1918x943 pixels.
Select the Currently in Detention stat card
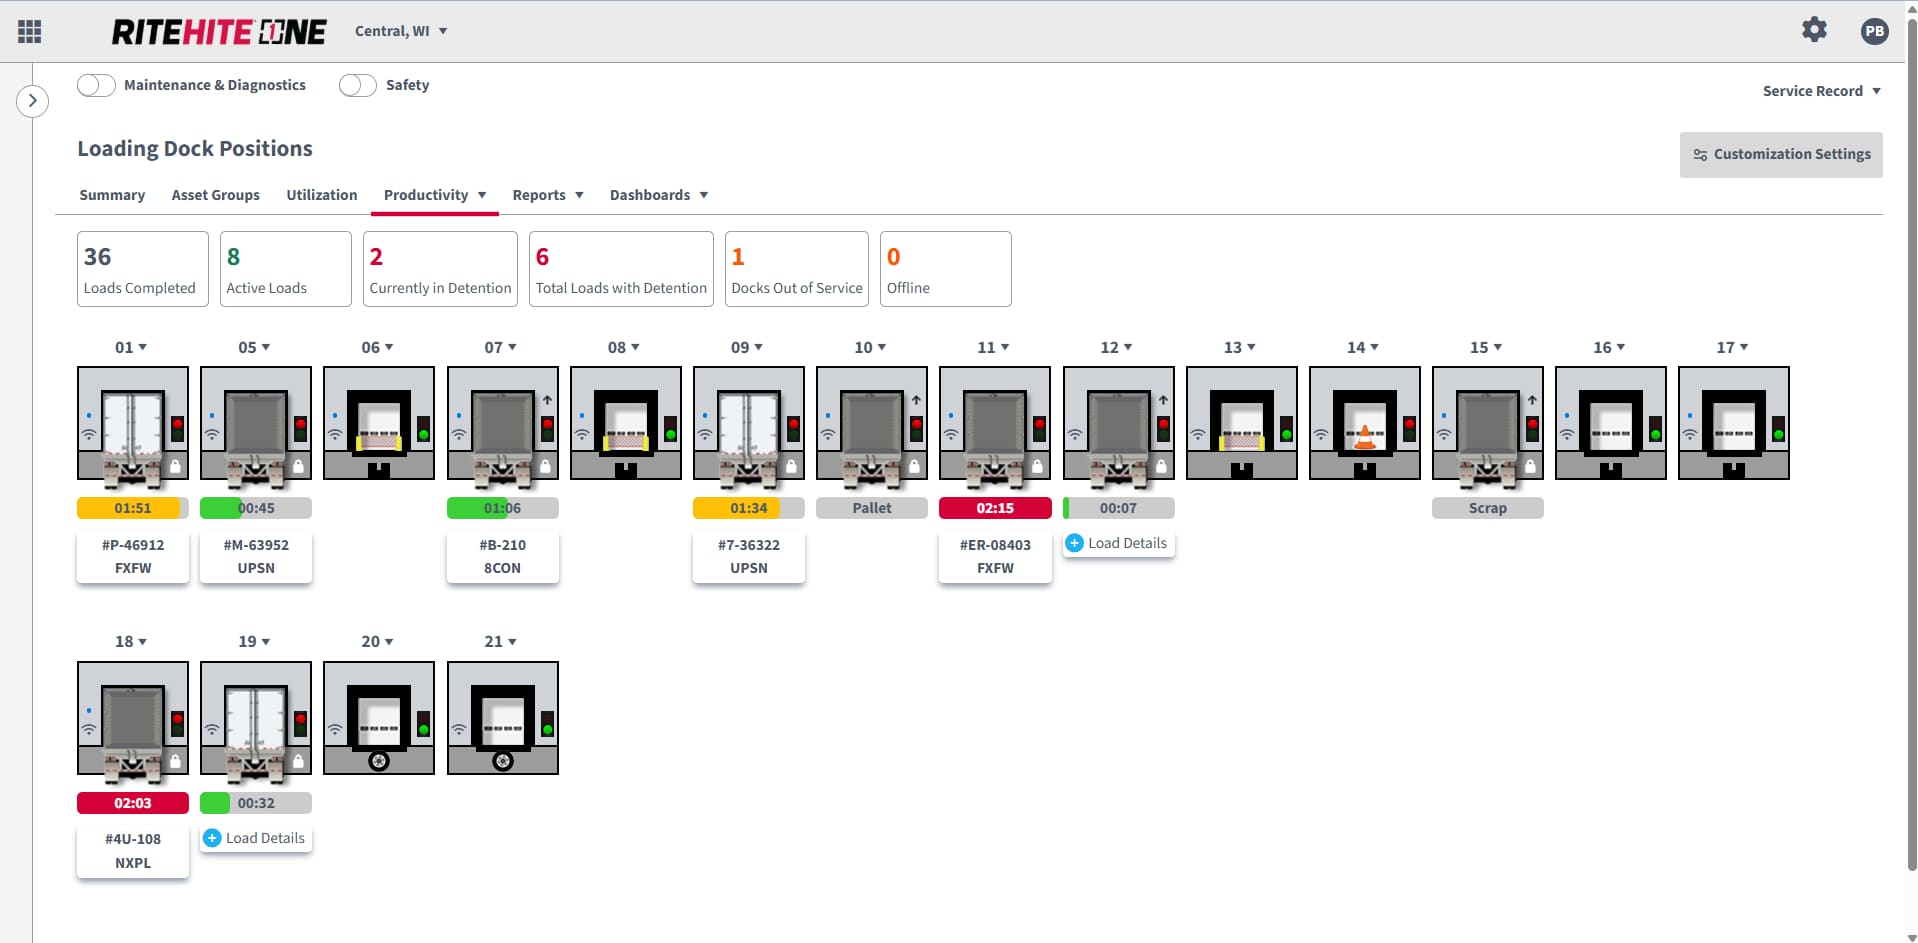point(440,269)
